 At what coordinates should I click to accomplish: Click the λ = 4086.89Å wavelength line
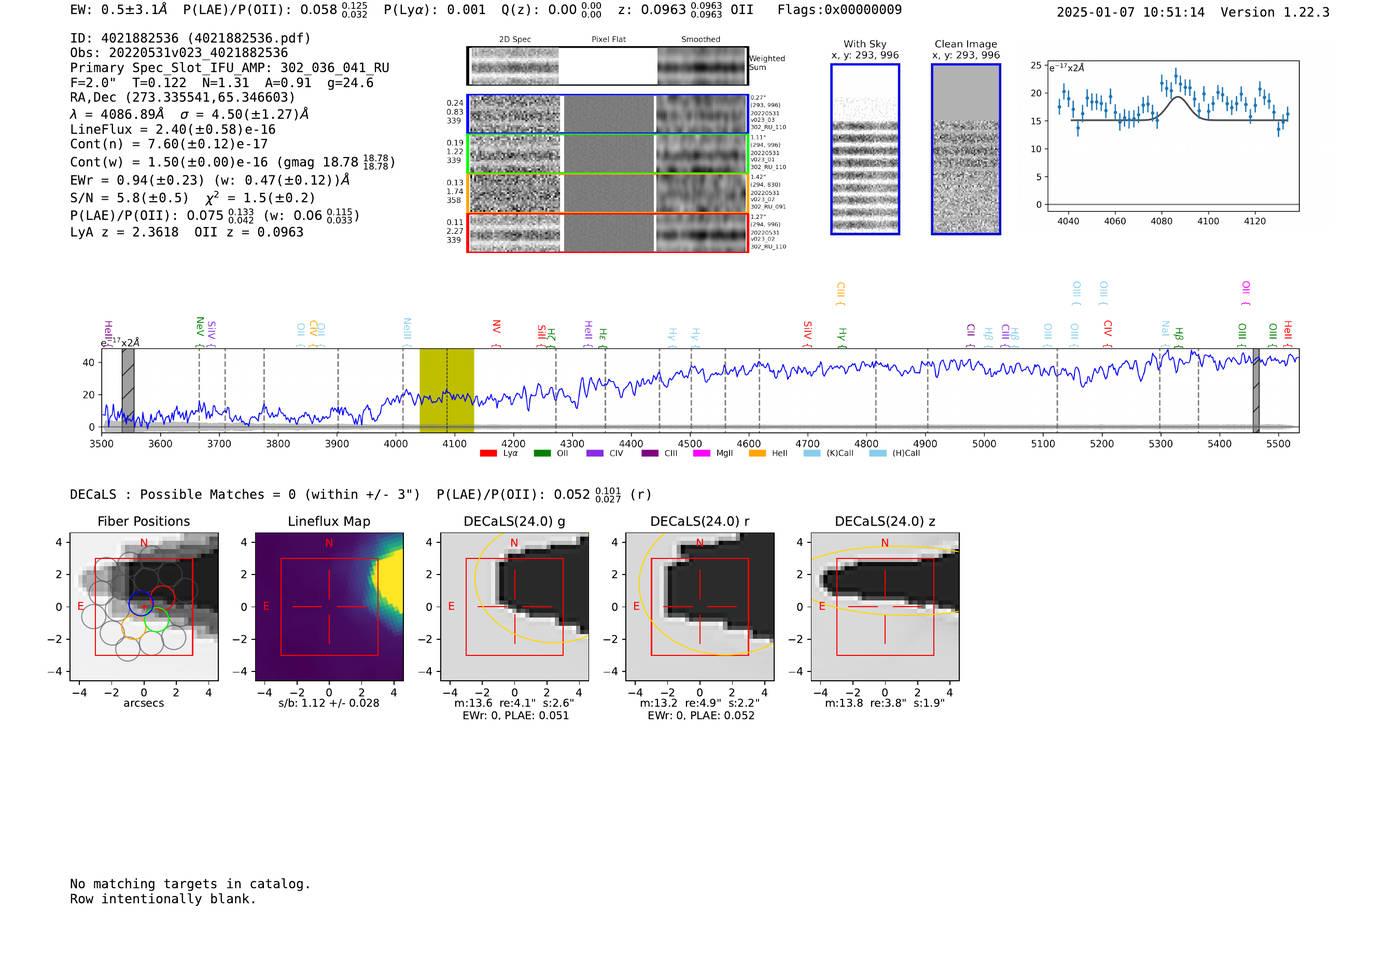tap(189, 114)
